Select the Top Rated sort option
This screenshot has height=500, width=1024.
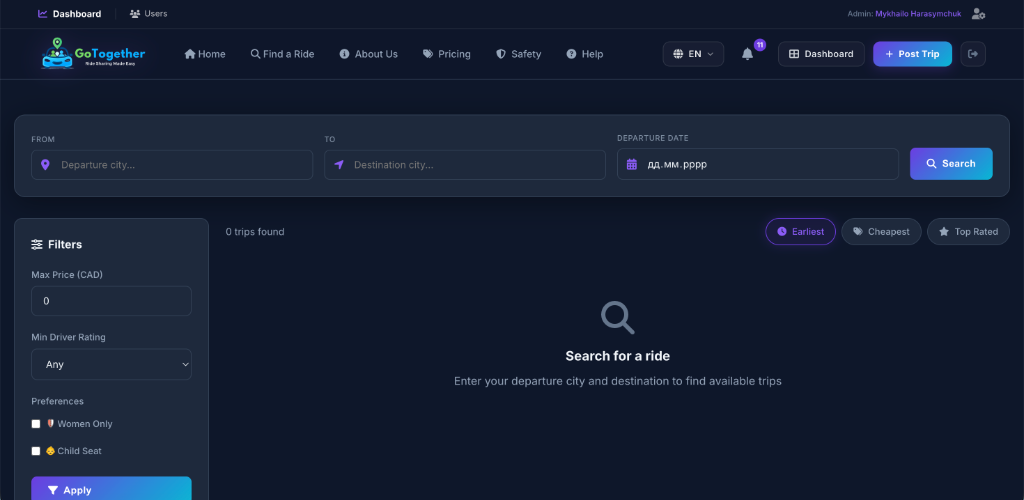[x=968, y=232]
